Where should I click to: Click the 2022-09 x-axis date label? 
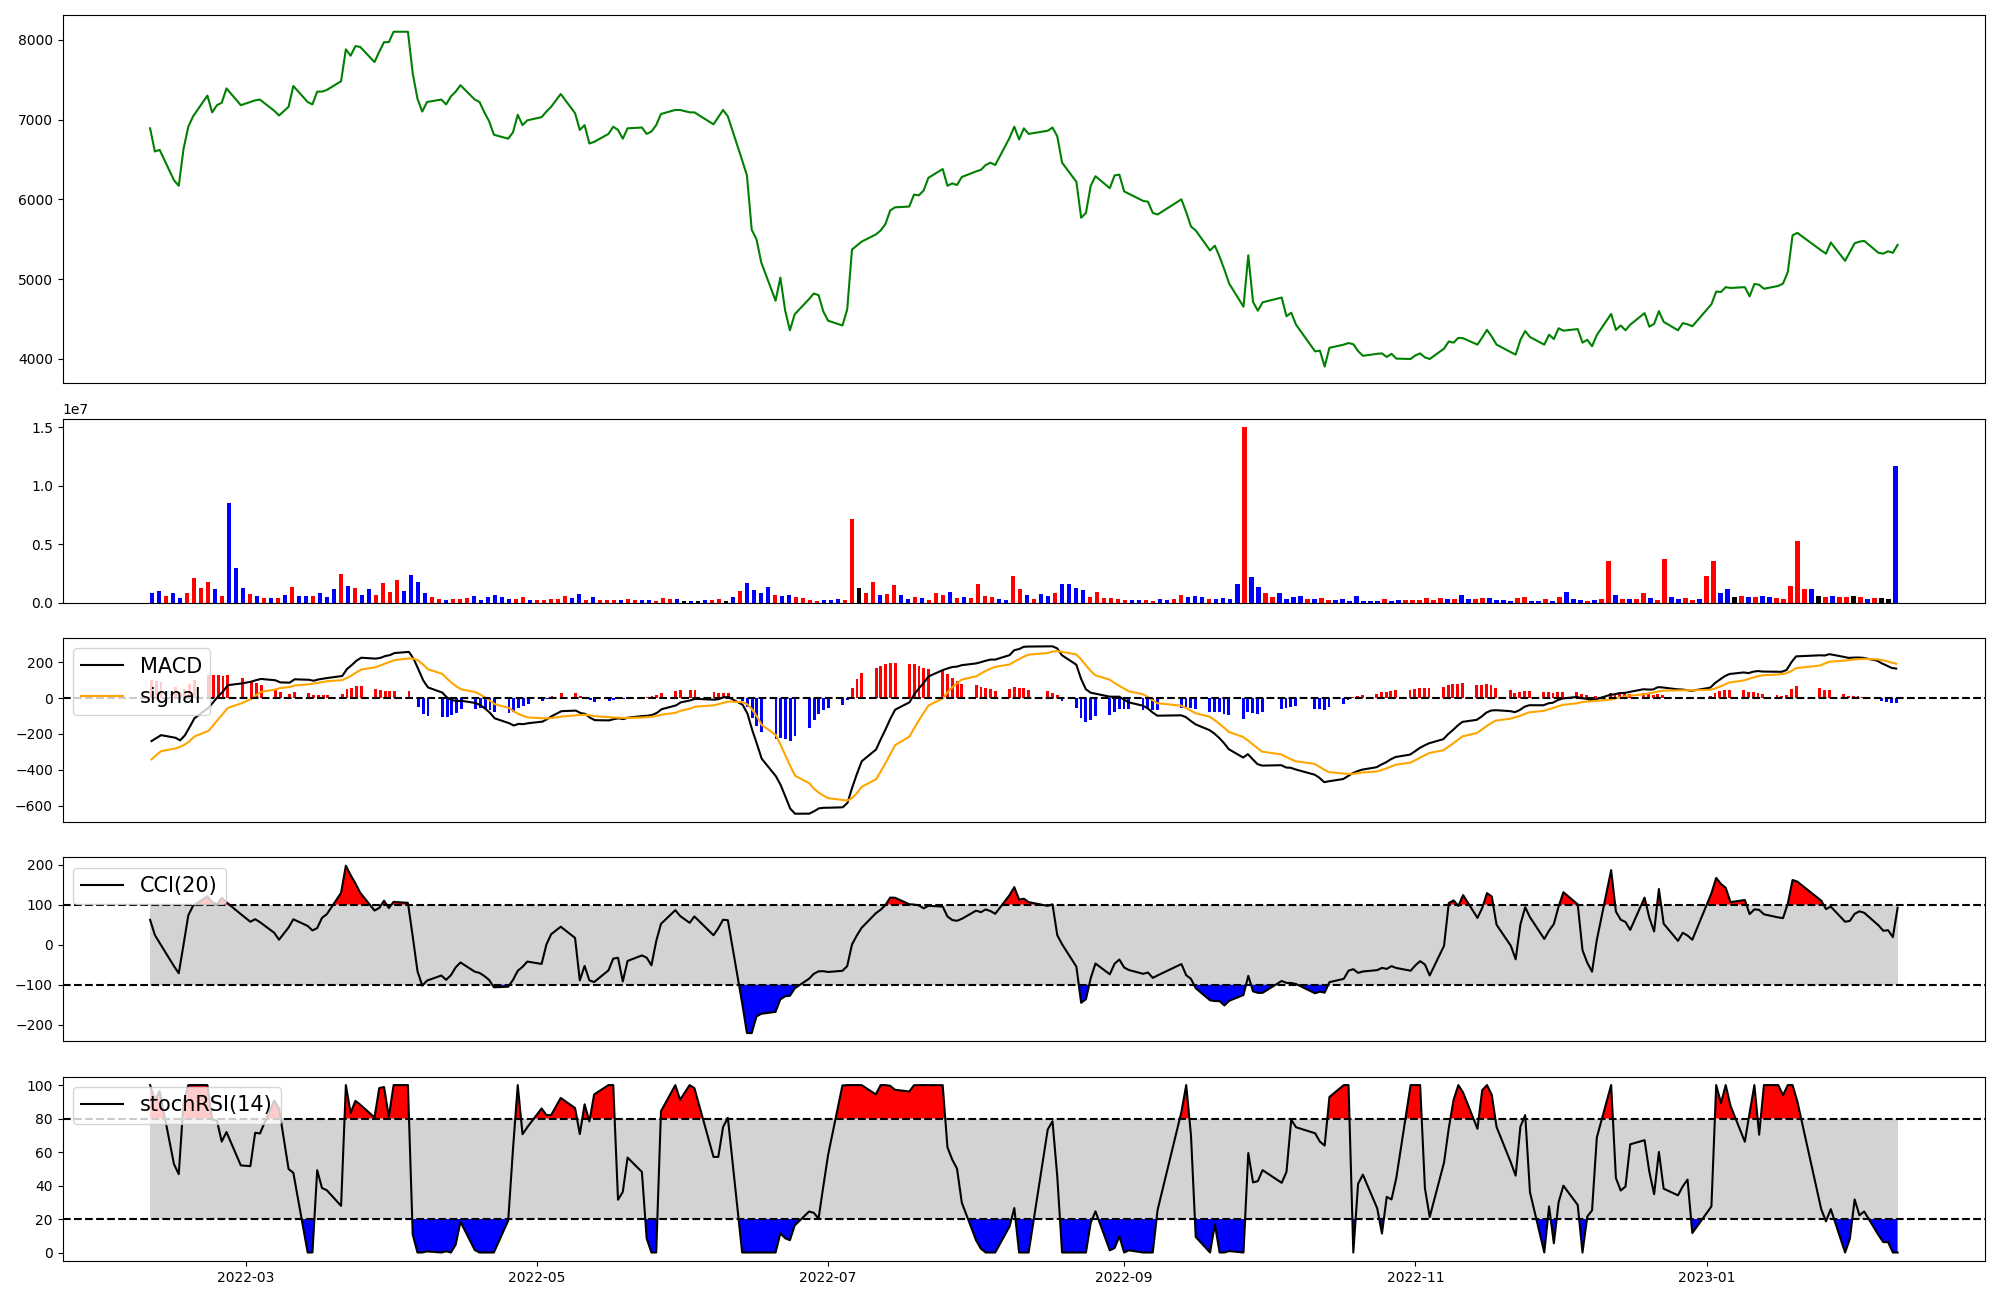(x=1124, y=1277)
